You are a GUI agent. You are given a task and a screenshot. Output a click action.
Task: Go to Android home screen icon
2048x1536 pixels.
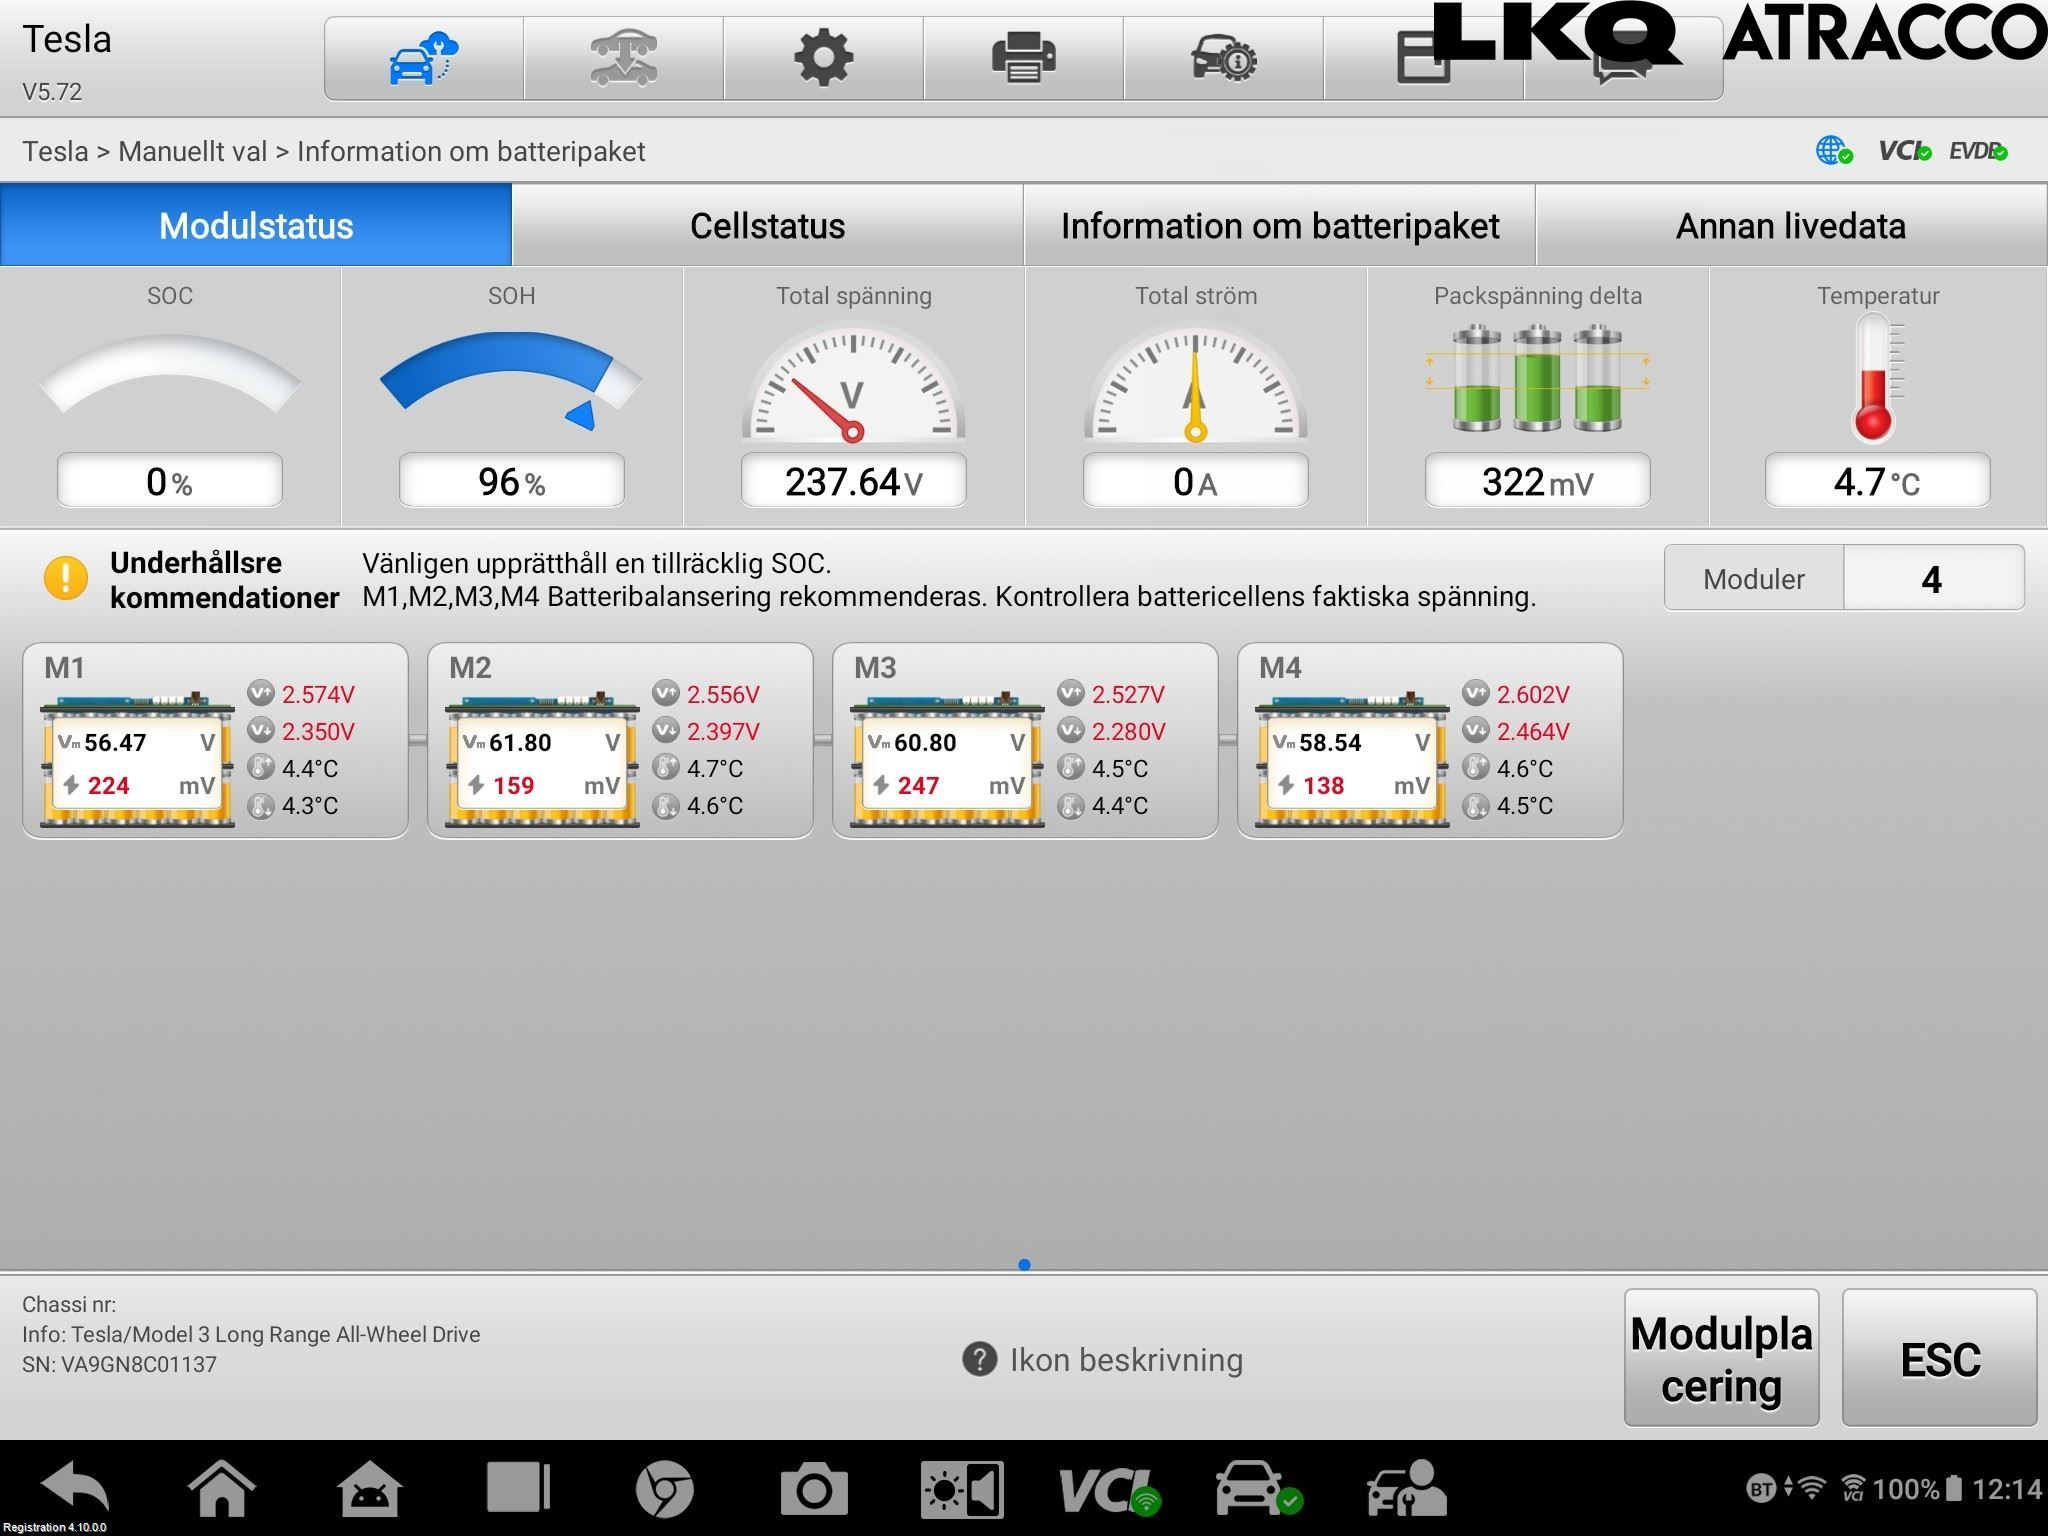(x=221, y=1489)
